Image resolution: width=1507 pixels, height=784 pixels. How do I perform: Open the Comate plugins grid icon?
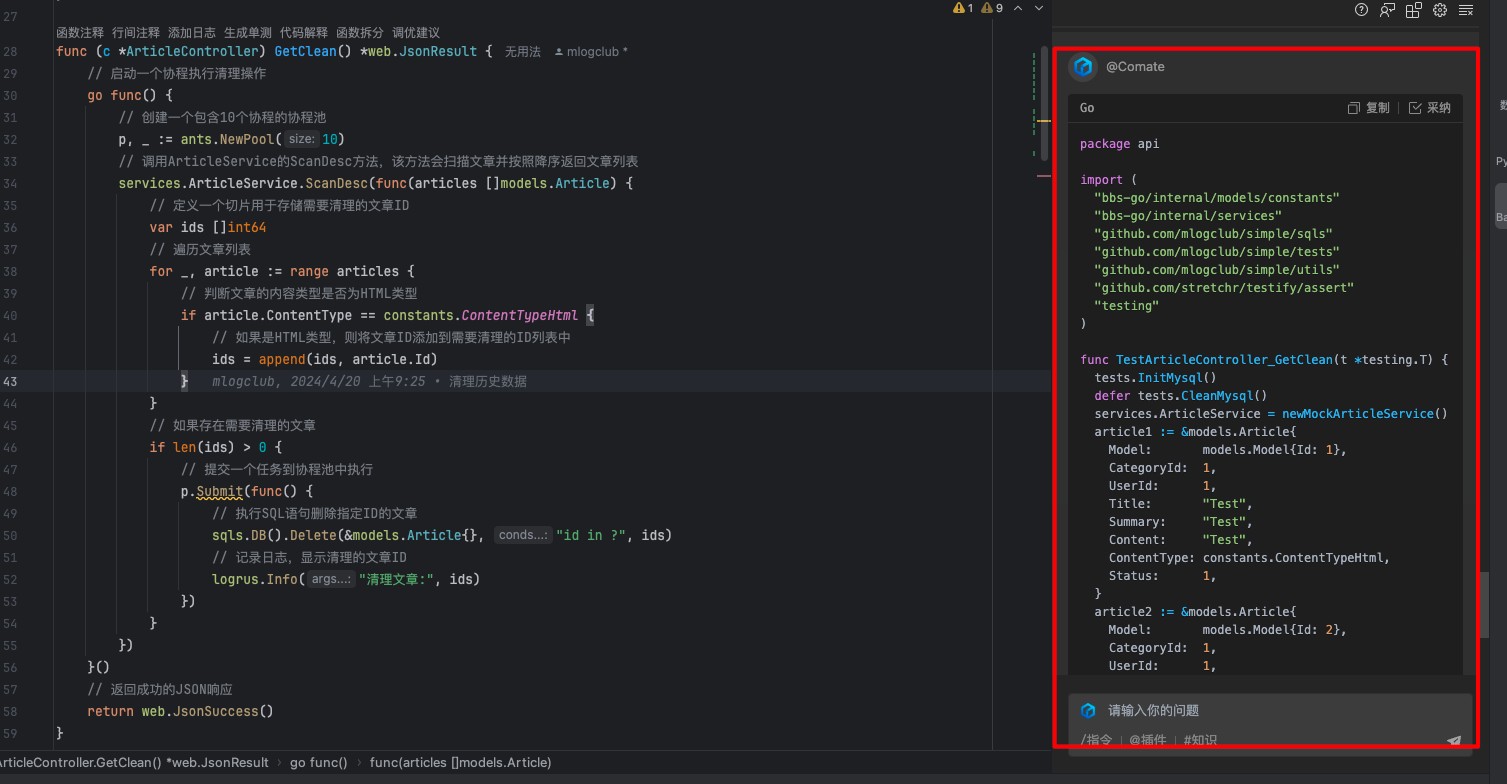pyautogui.click(x=1414, y=10)
